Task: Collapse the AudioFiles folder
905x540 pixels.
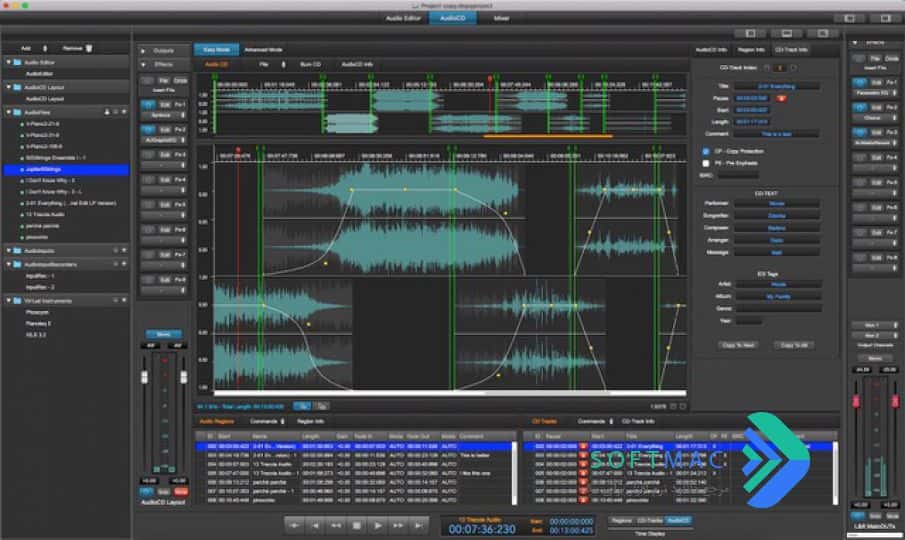Action: coord(9,112)
